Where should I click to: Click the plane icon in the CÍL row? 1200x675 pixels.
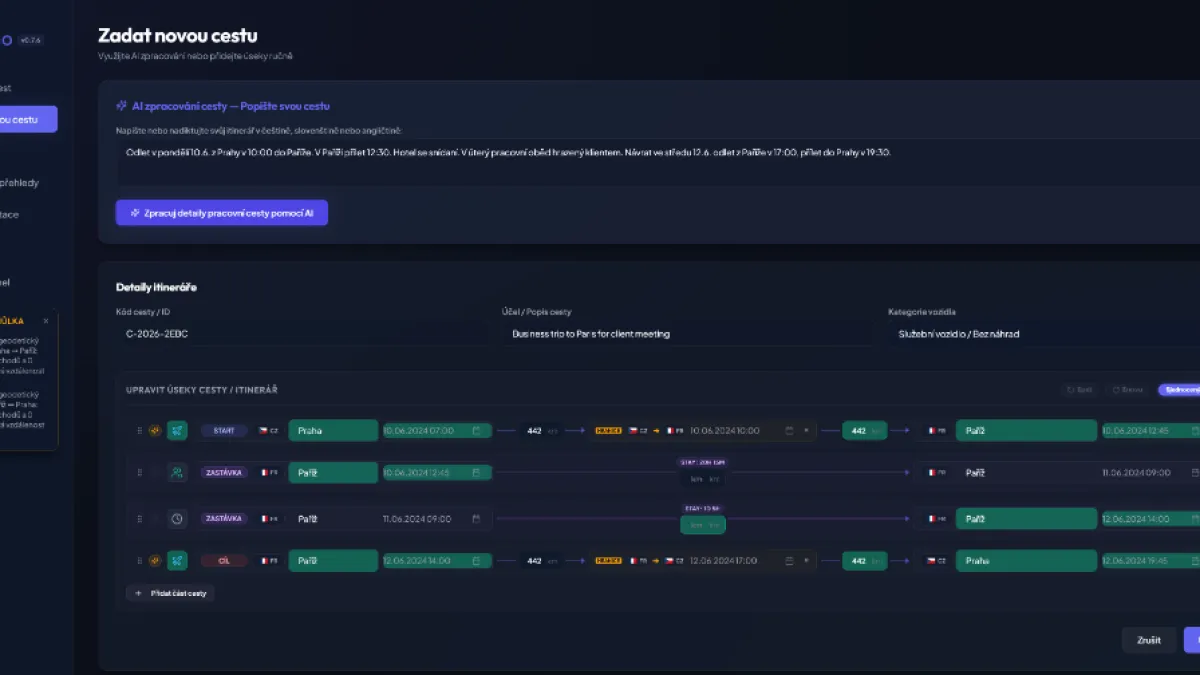click(177, 561)
